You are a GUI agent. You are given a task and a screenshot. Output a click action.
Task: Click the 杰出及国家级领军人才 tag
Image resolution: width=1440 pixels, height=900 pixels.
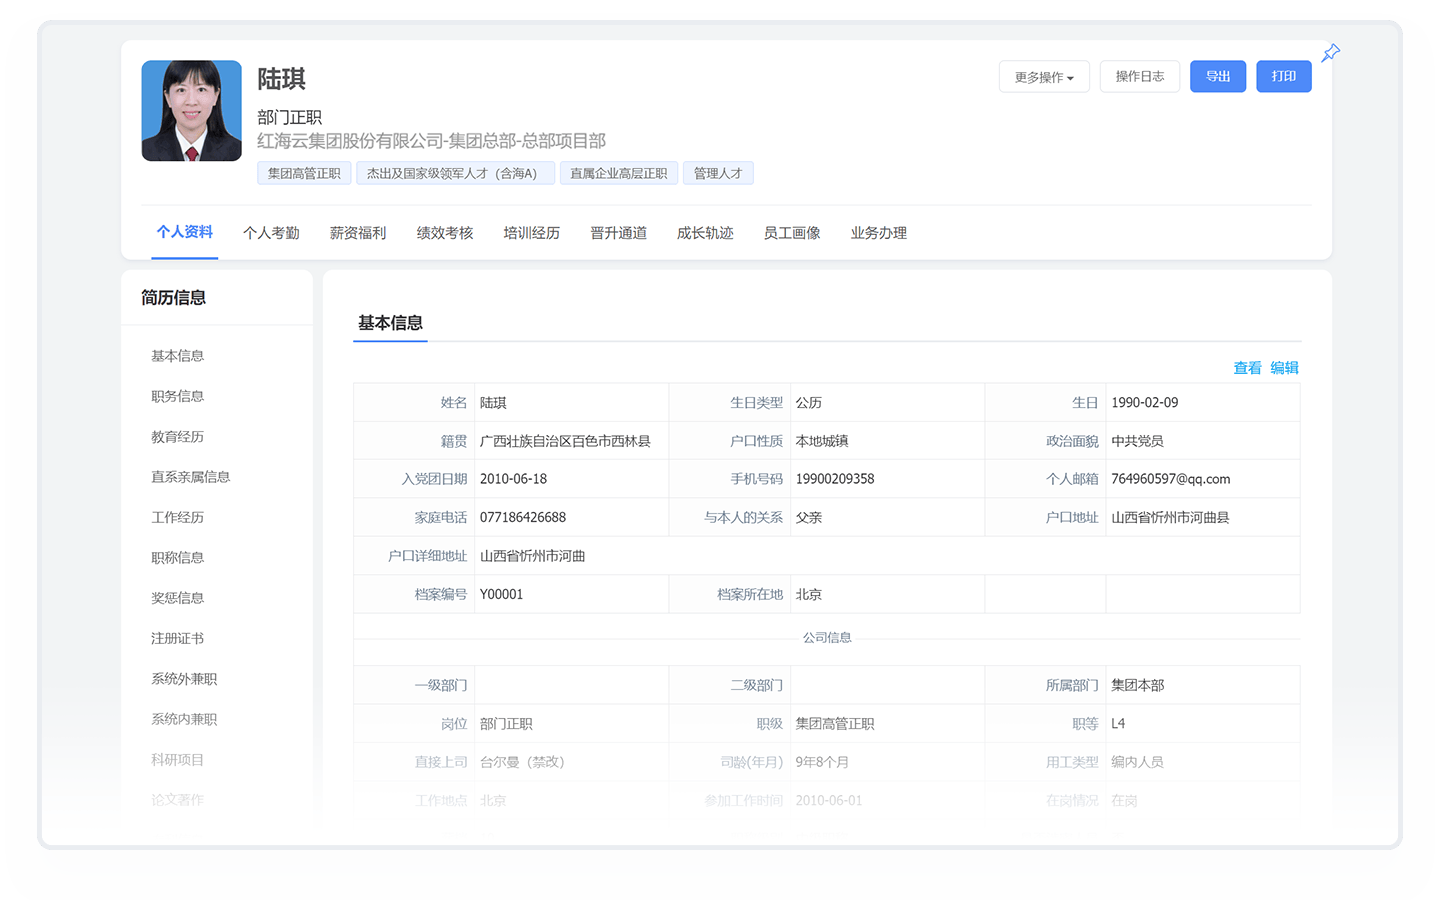[455, 173]
